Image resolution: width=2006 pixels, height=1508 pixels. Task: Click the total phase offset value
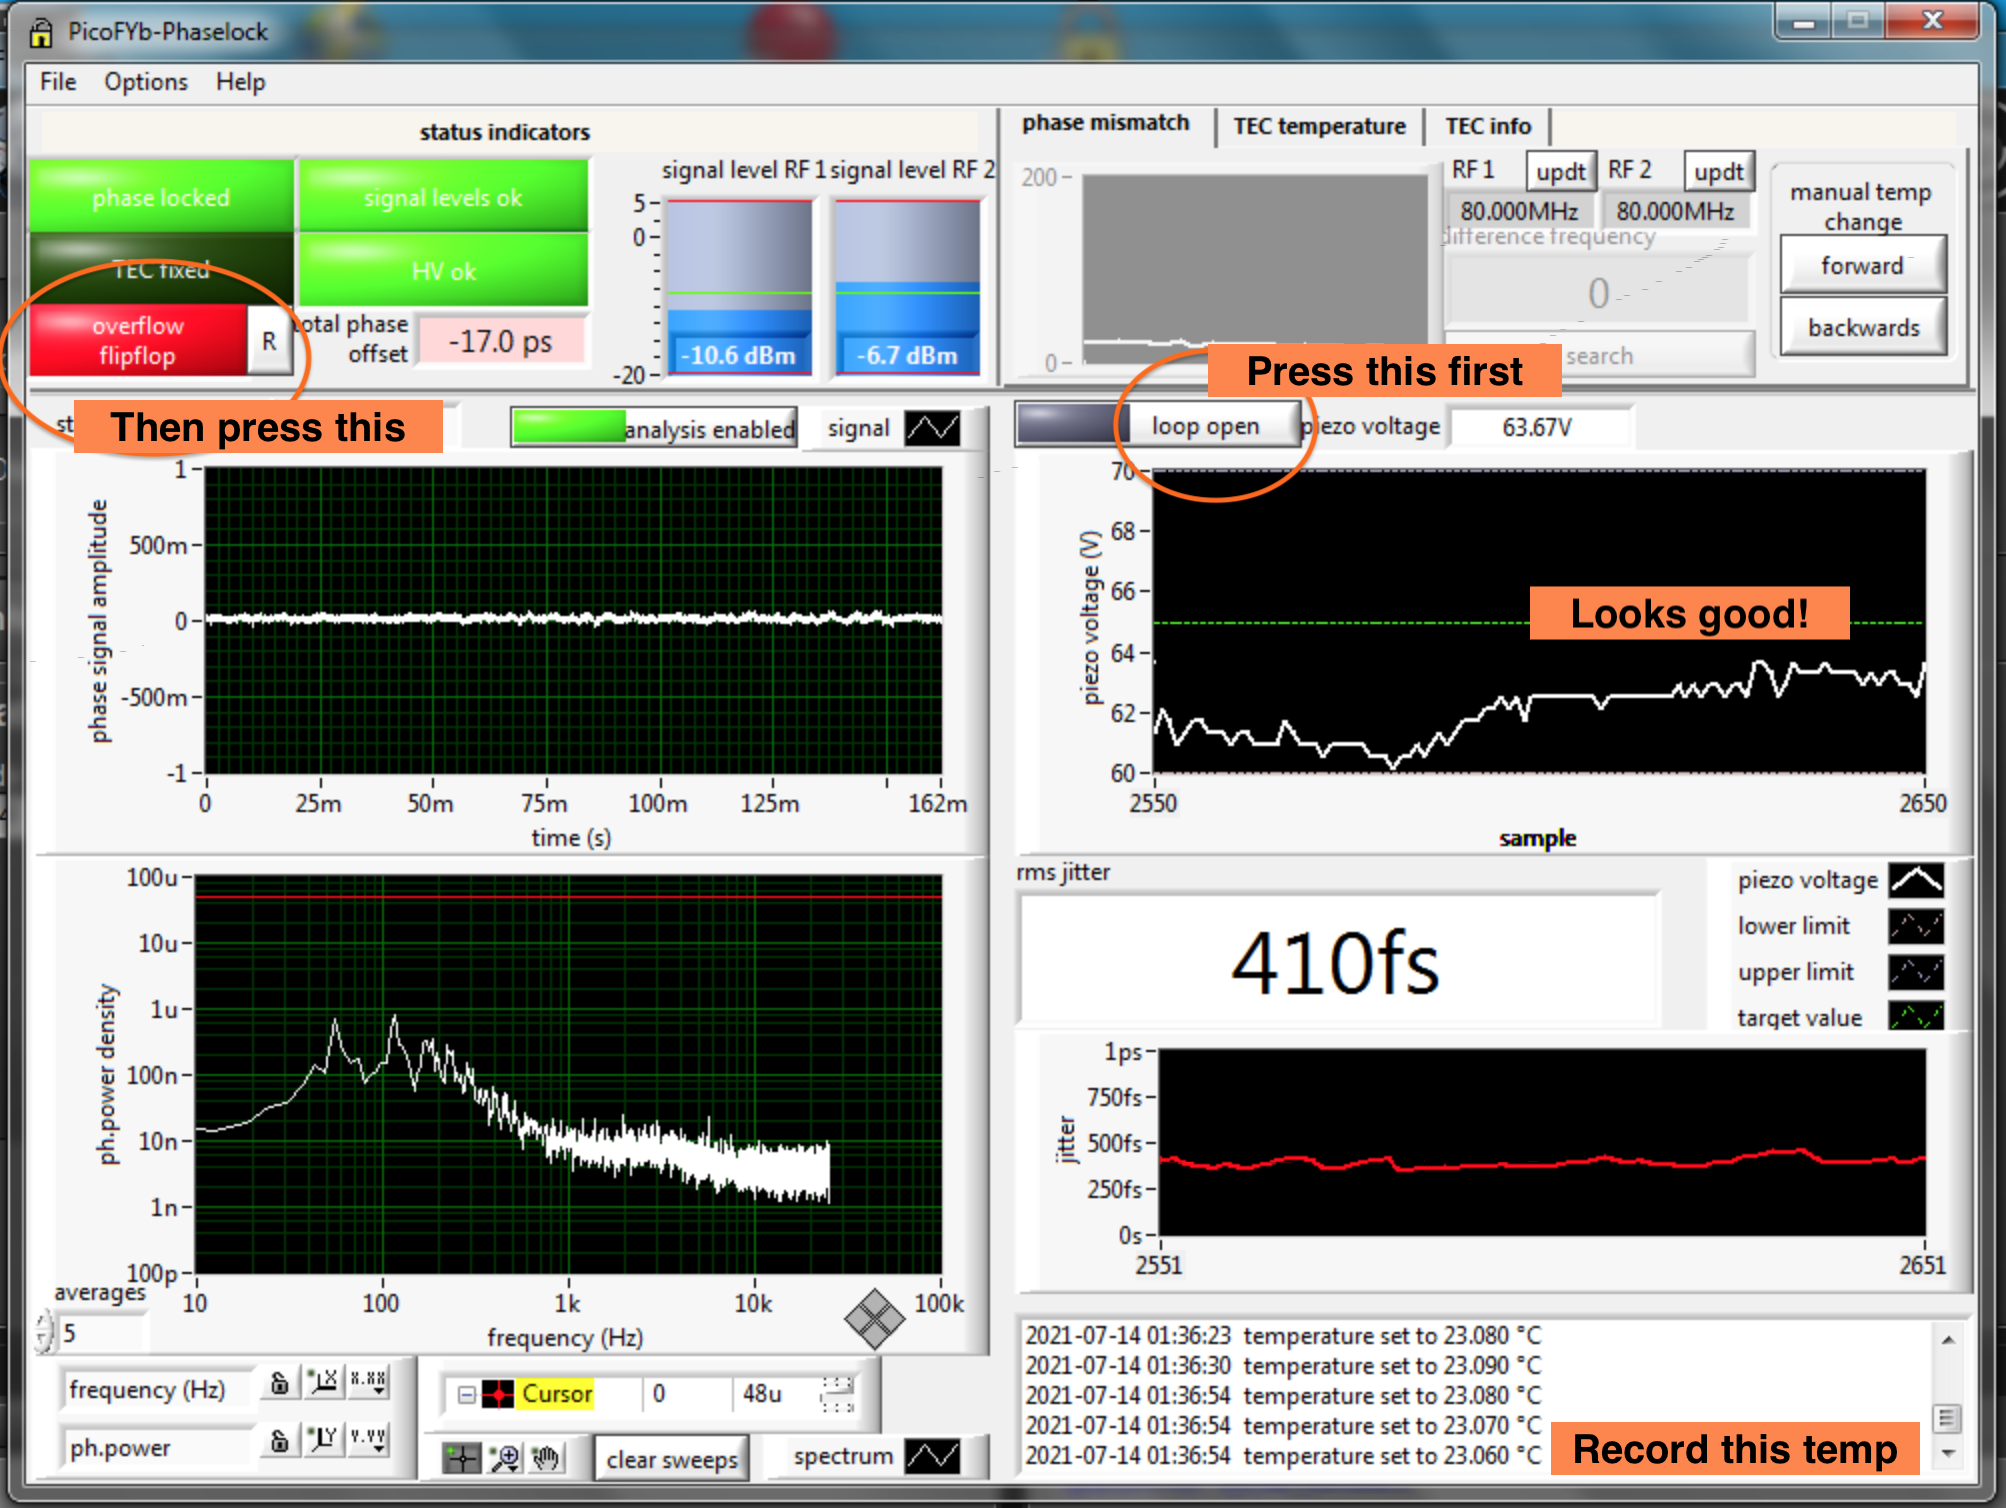tap(501, 341)
